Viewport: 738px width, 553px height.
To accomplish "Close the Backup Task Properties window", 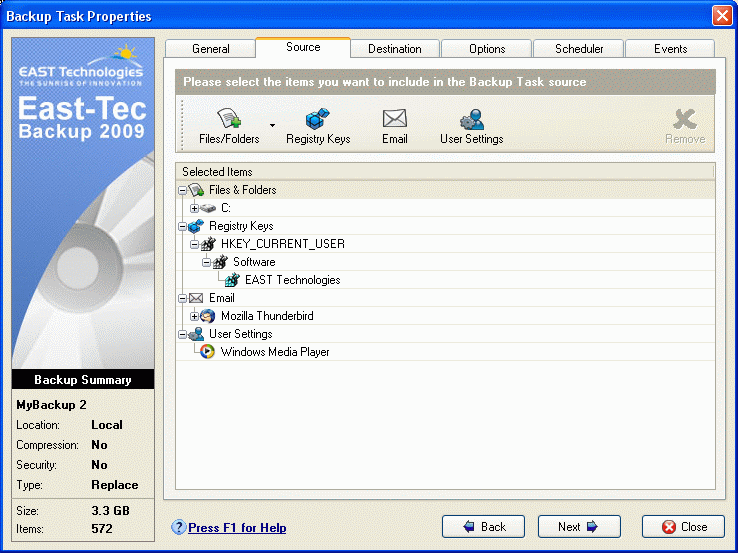I will [722, 16].
